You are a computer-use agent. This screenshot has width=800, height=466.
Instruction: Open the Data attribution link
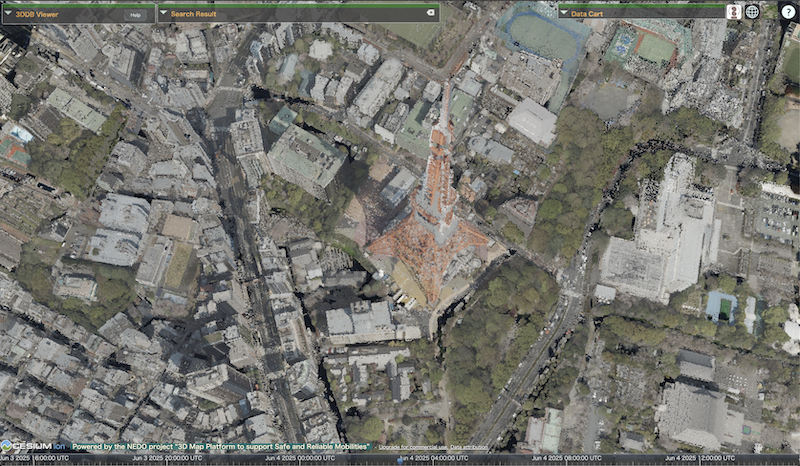click(x=468, y=448)
